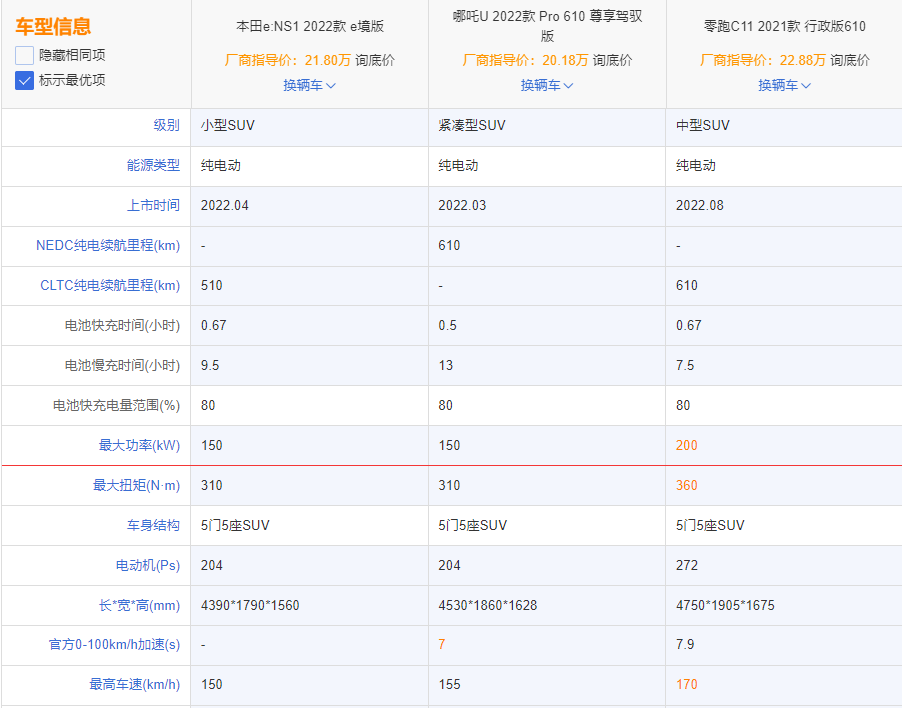Image resolution: width=902 pixels, height=708 pixels.
Task: Click the CLTC纯电续航里程 row label
Action: [x=110, y=285]
